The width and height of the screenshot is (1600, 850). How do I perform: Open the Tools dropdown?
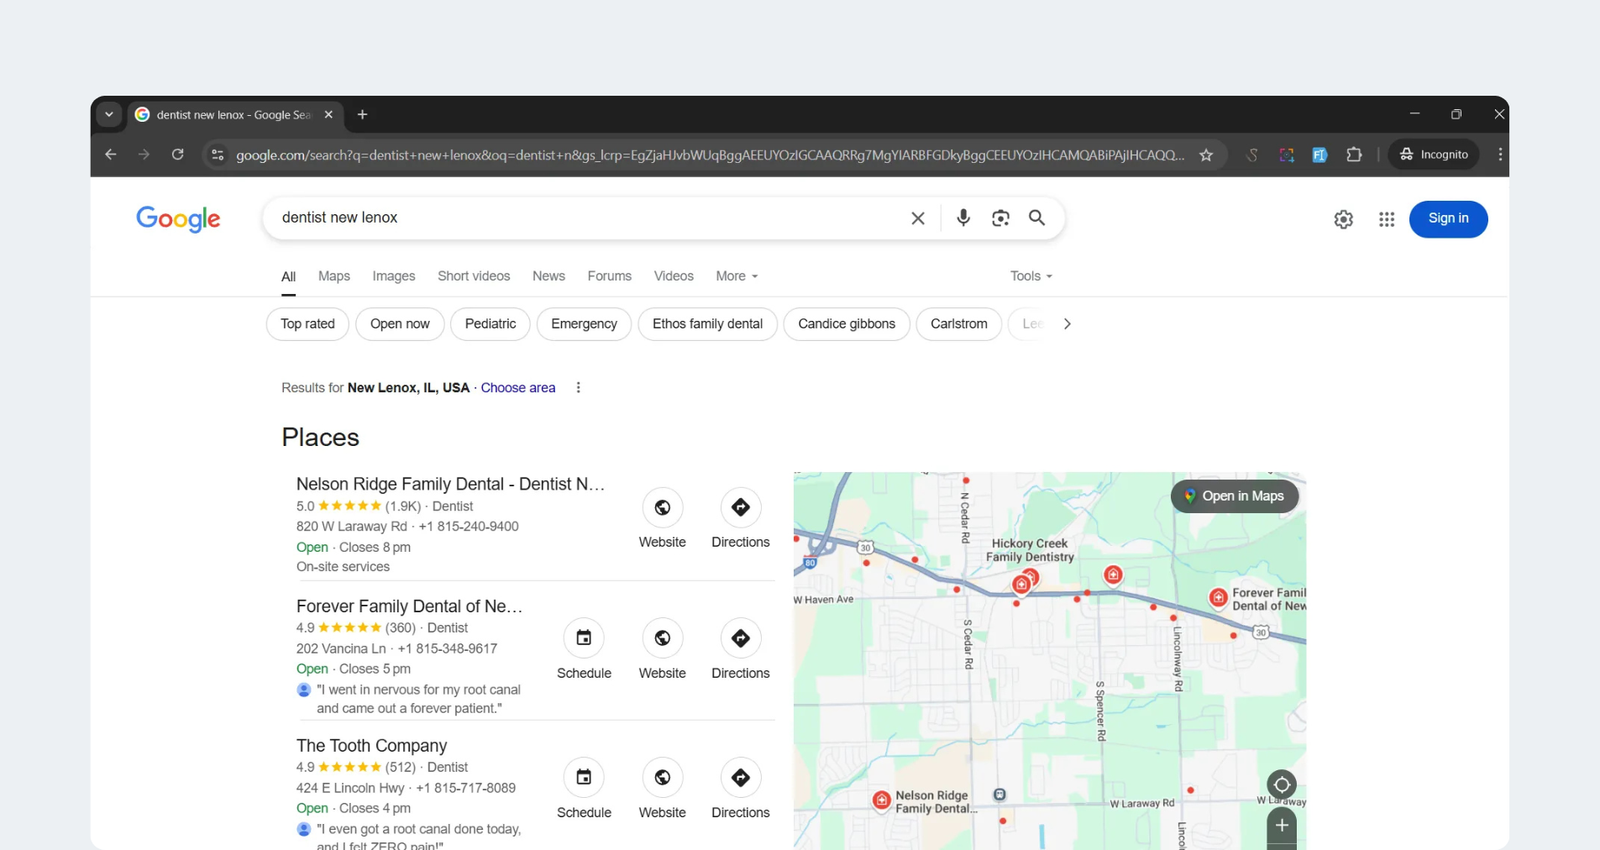1031,276
